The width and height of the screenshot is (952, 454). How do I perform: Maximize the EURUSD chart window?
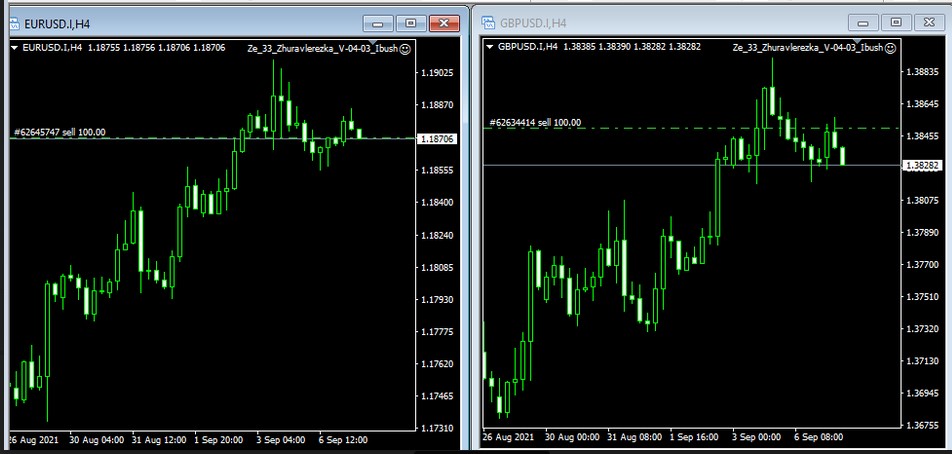point(410,22)
